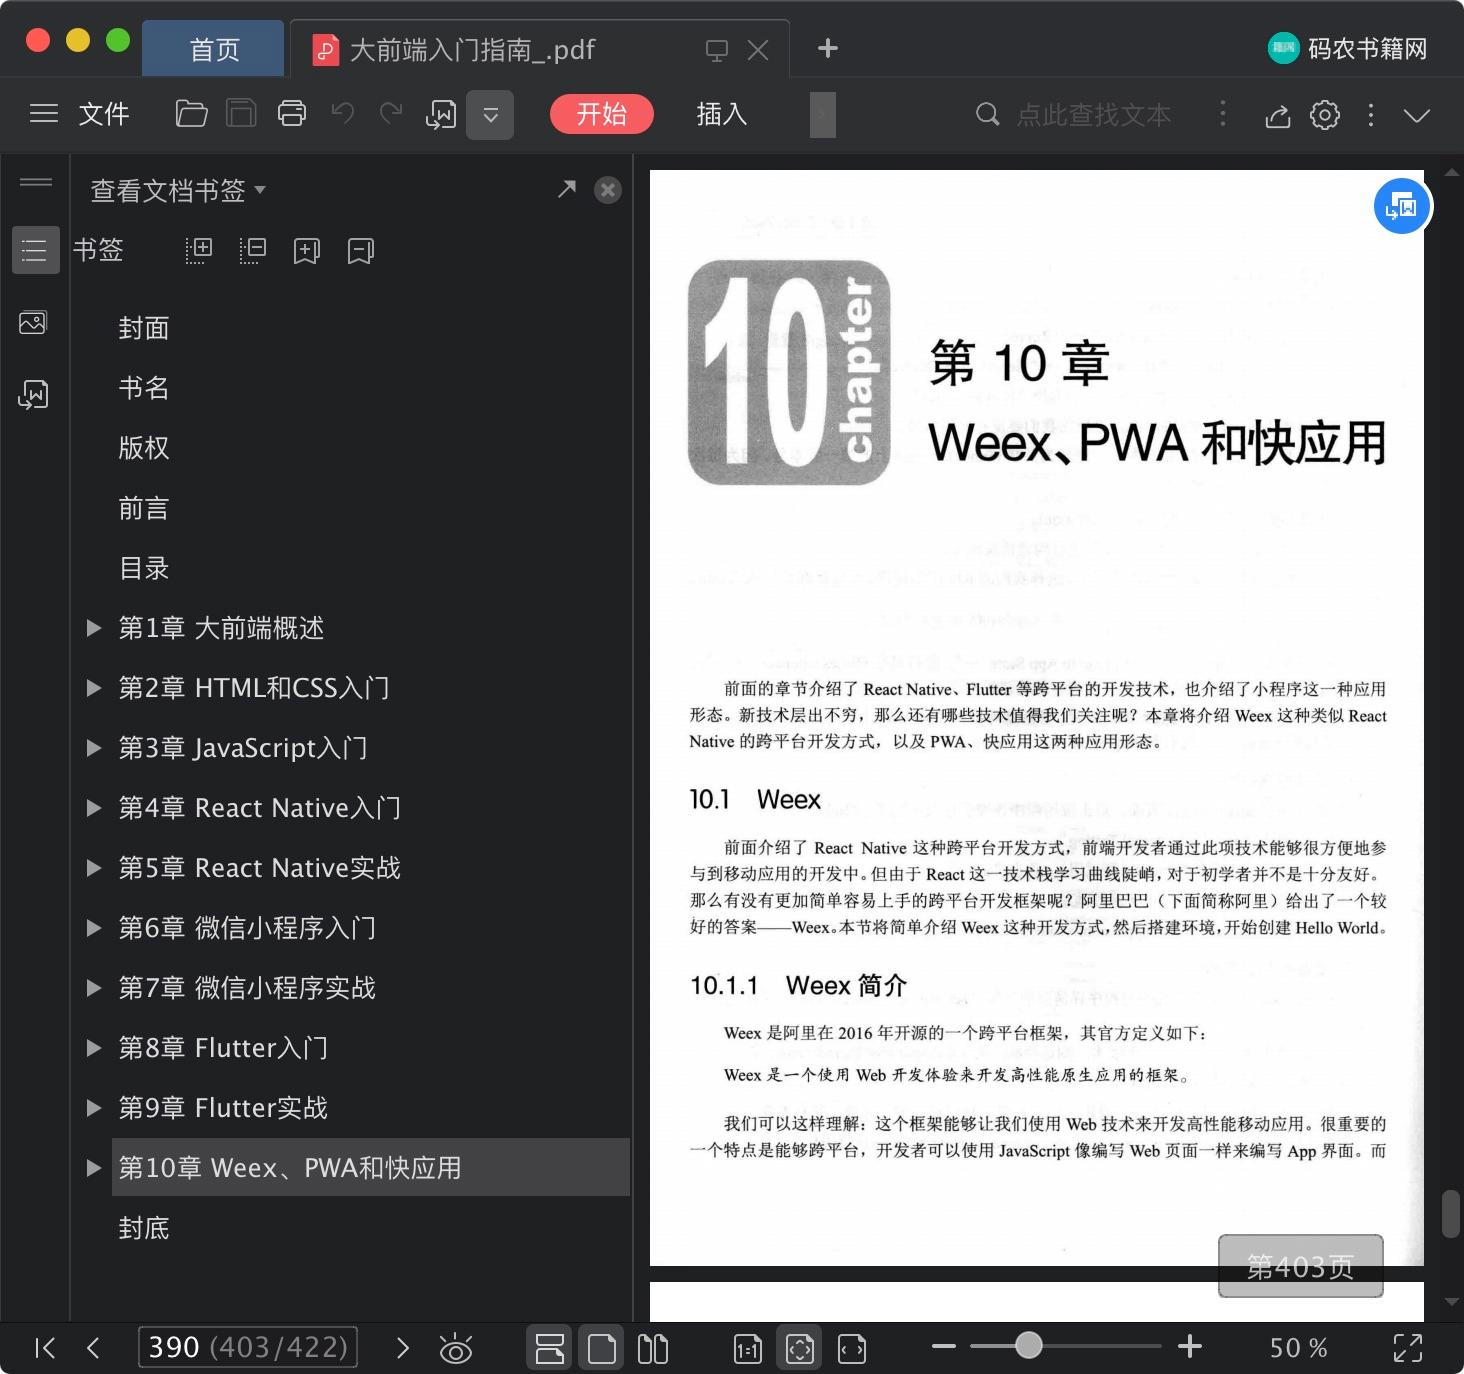Screen dimensions: 1464x1374
Task: Click the blue floating convert button
Action: pyautogui.click(x=1402, y=206)
